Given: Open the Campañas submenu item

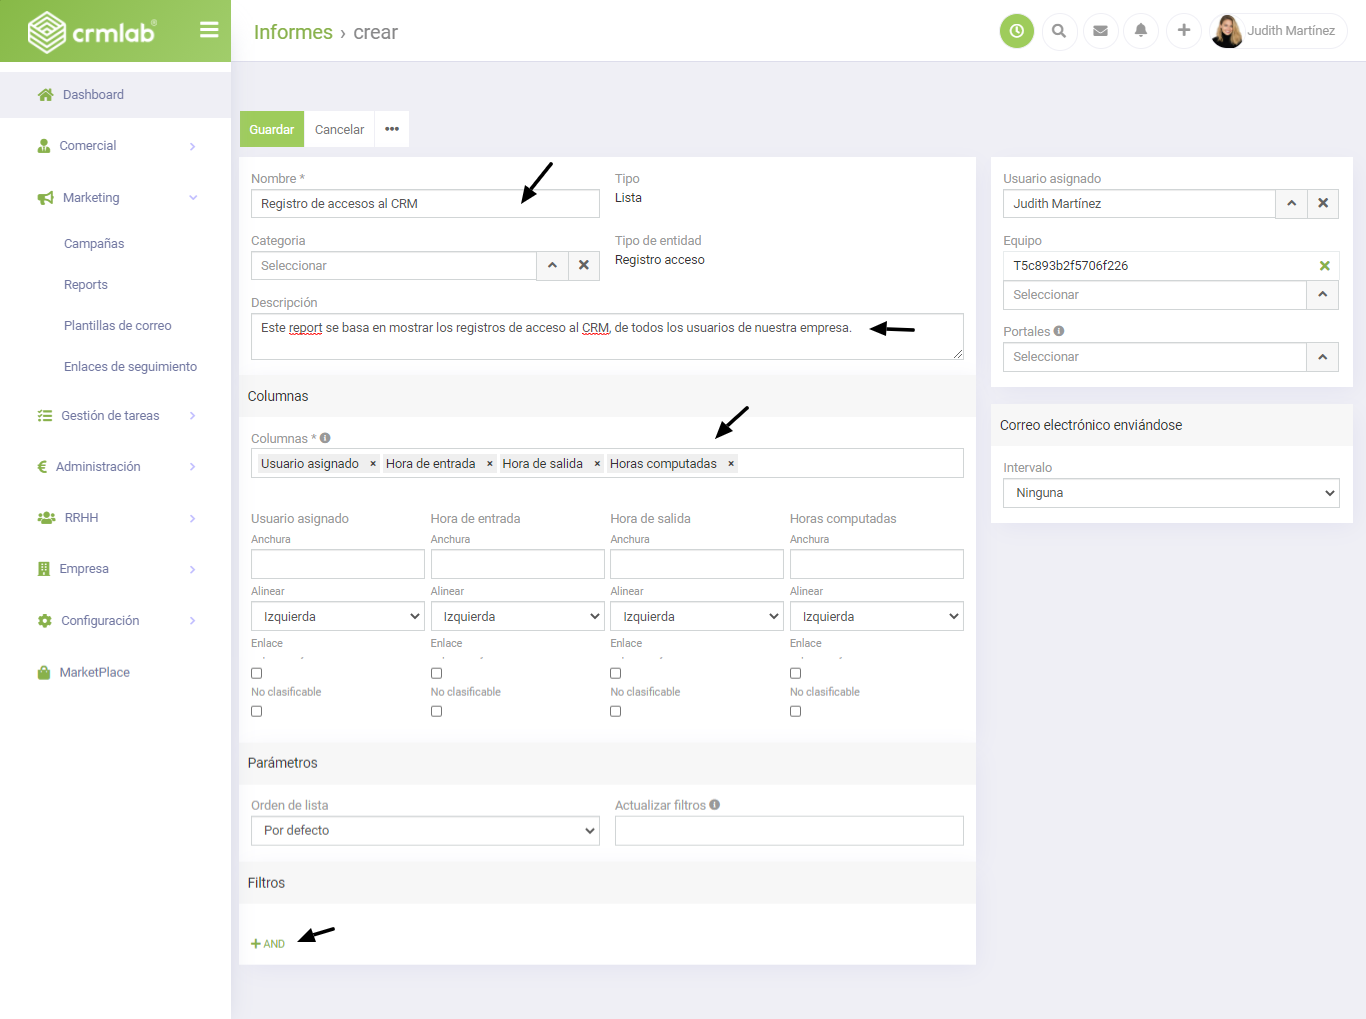Looking at the screenshot, I should (94, 244).
